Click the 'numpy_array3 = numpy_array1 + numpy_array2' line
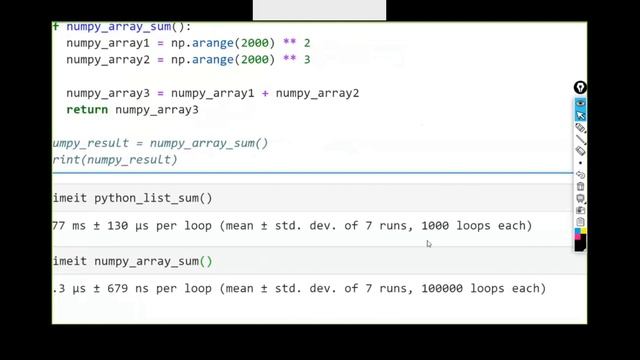This screenshot has height=360, width=640. [x=213, y=93]
